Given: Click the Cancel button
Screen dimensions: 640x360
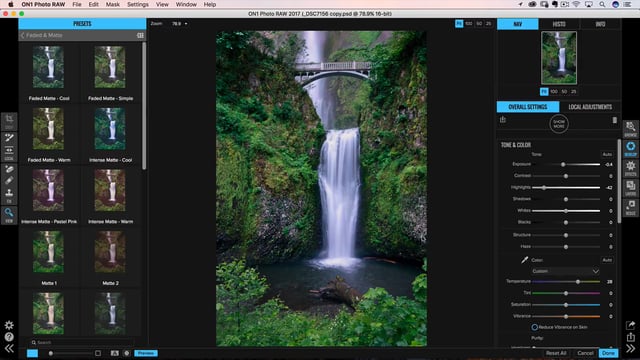Looking at the screenshot, I should [x=585, y=353].
